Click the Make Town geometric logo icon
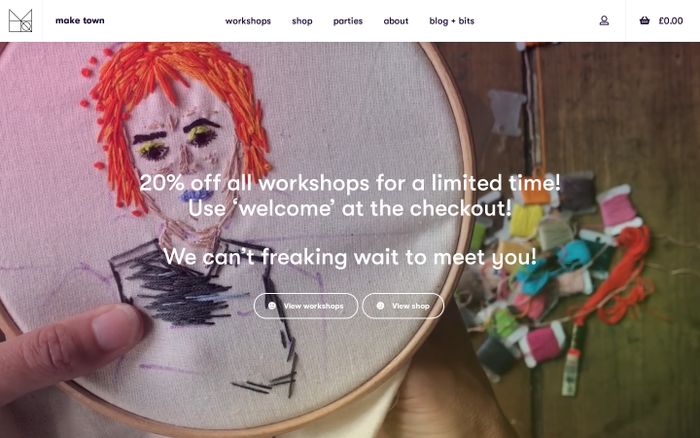The height and width of the screenshot is (438, 700). tap(21, 21)
